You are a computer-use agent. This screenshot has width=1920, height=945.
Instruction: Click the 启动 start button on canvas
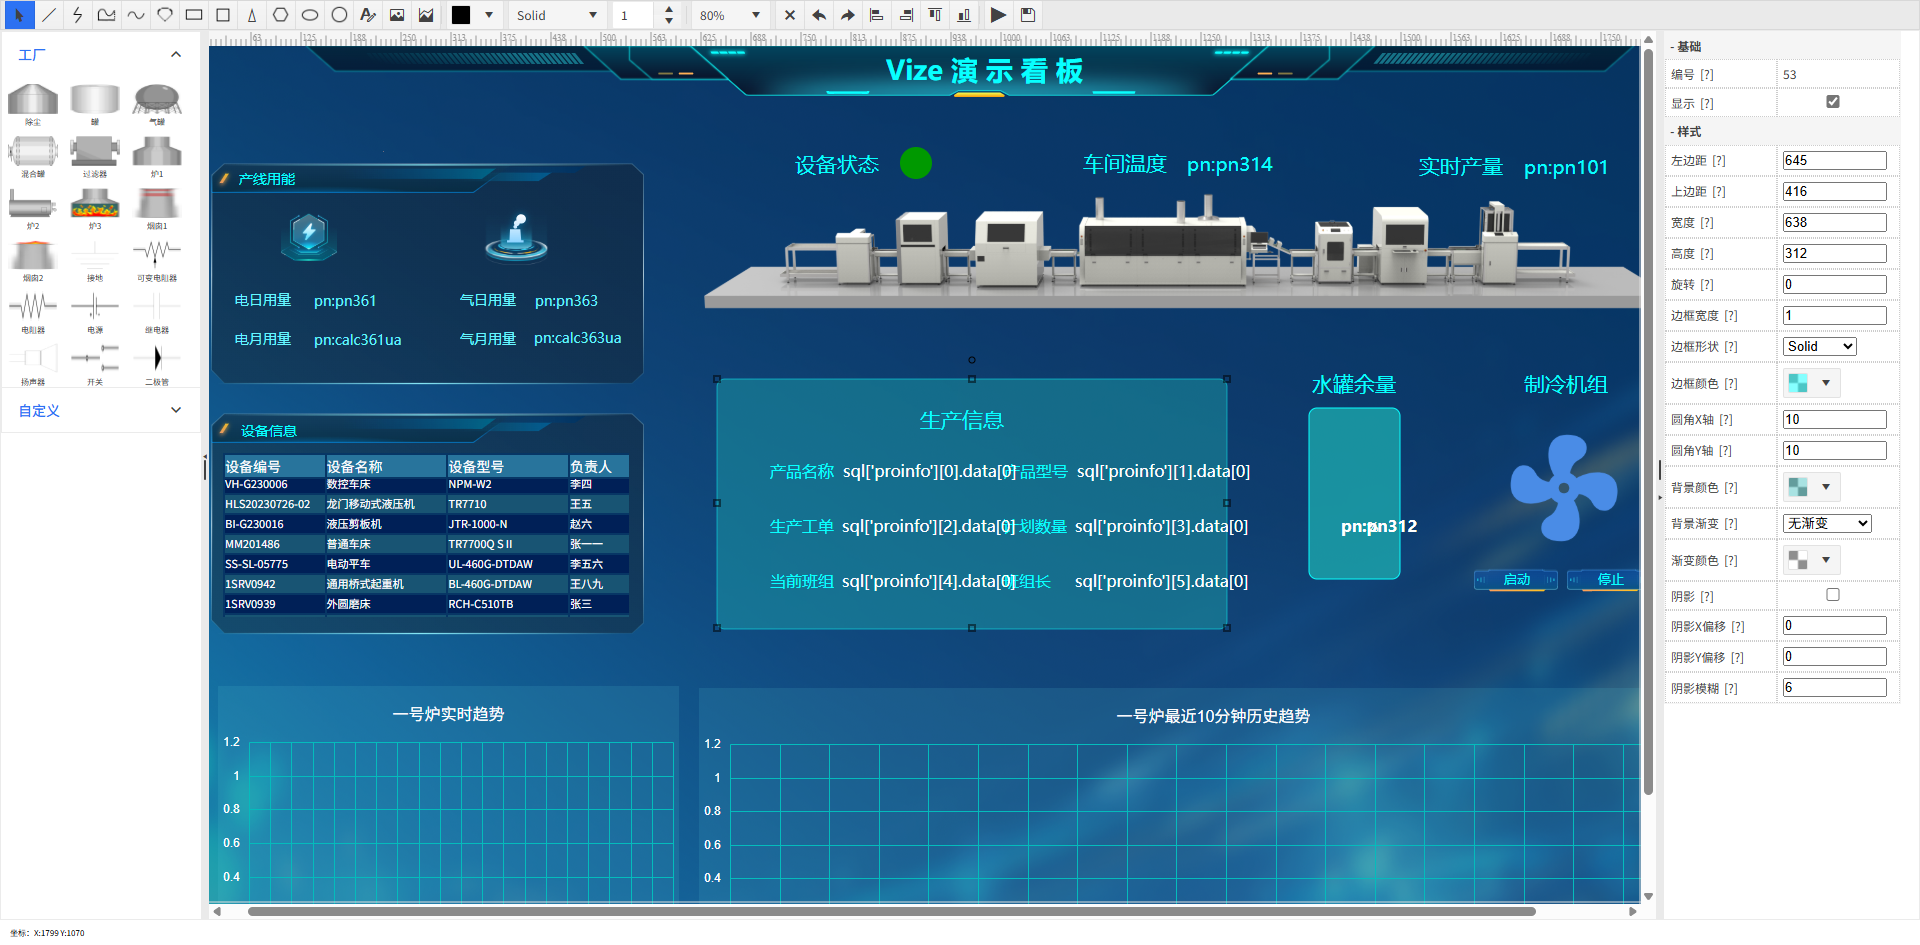pos(1516,580)
